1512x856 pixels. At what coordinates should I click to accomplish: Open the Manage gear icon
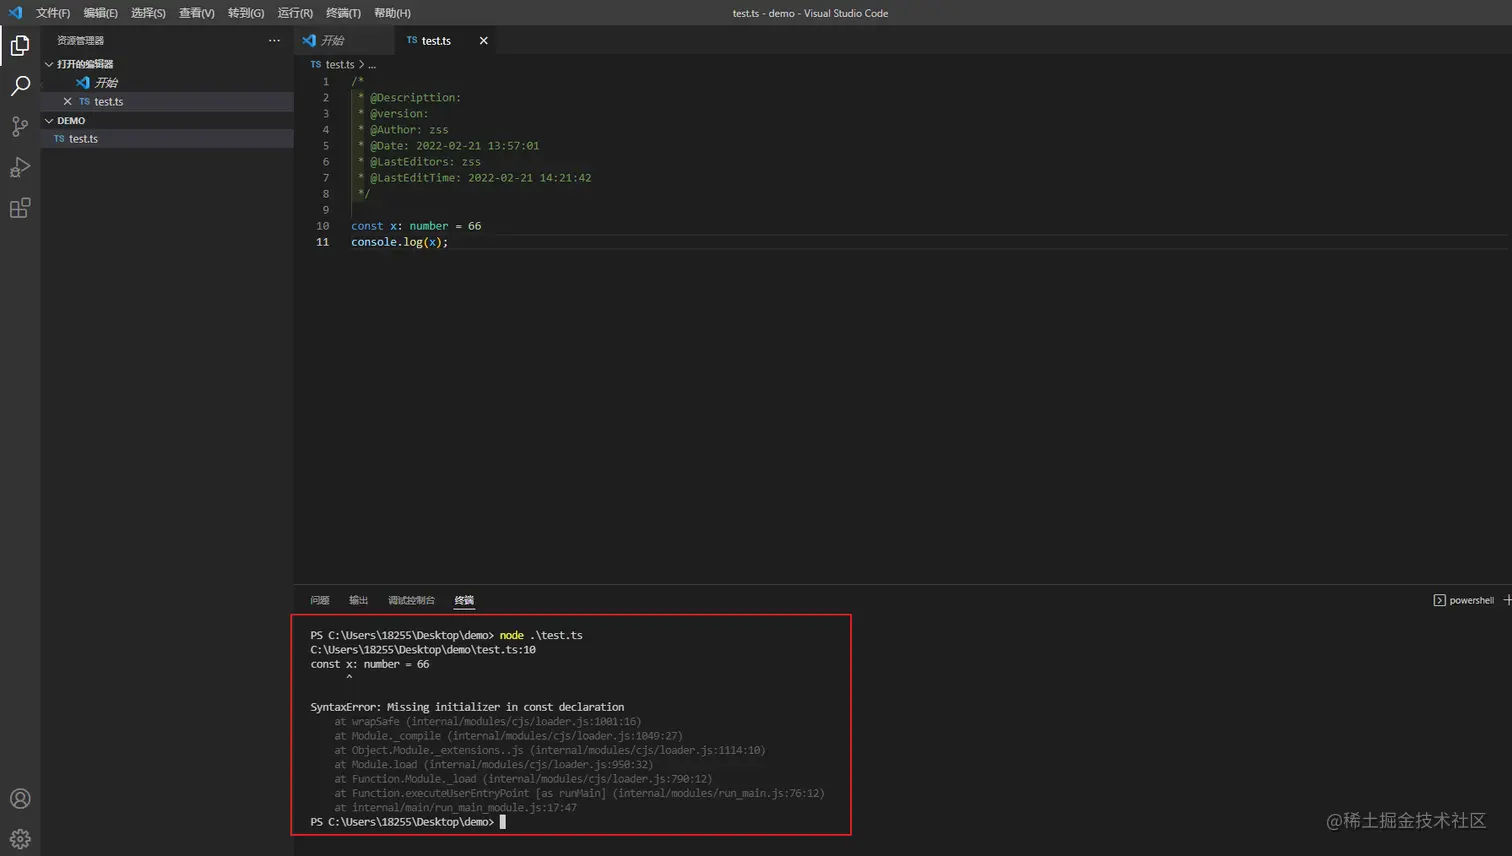[20, 839]
